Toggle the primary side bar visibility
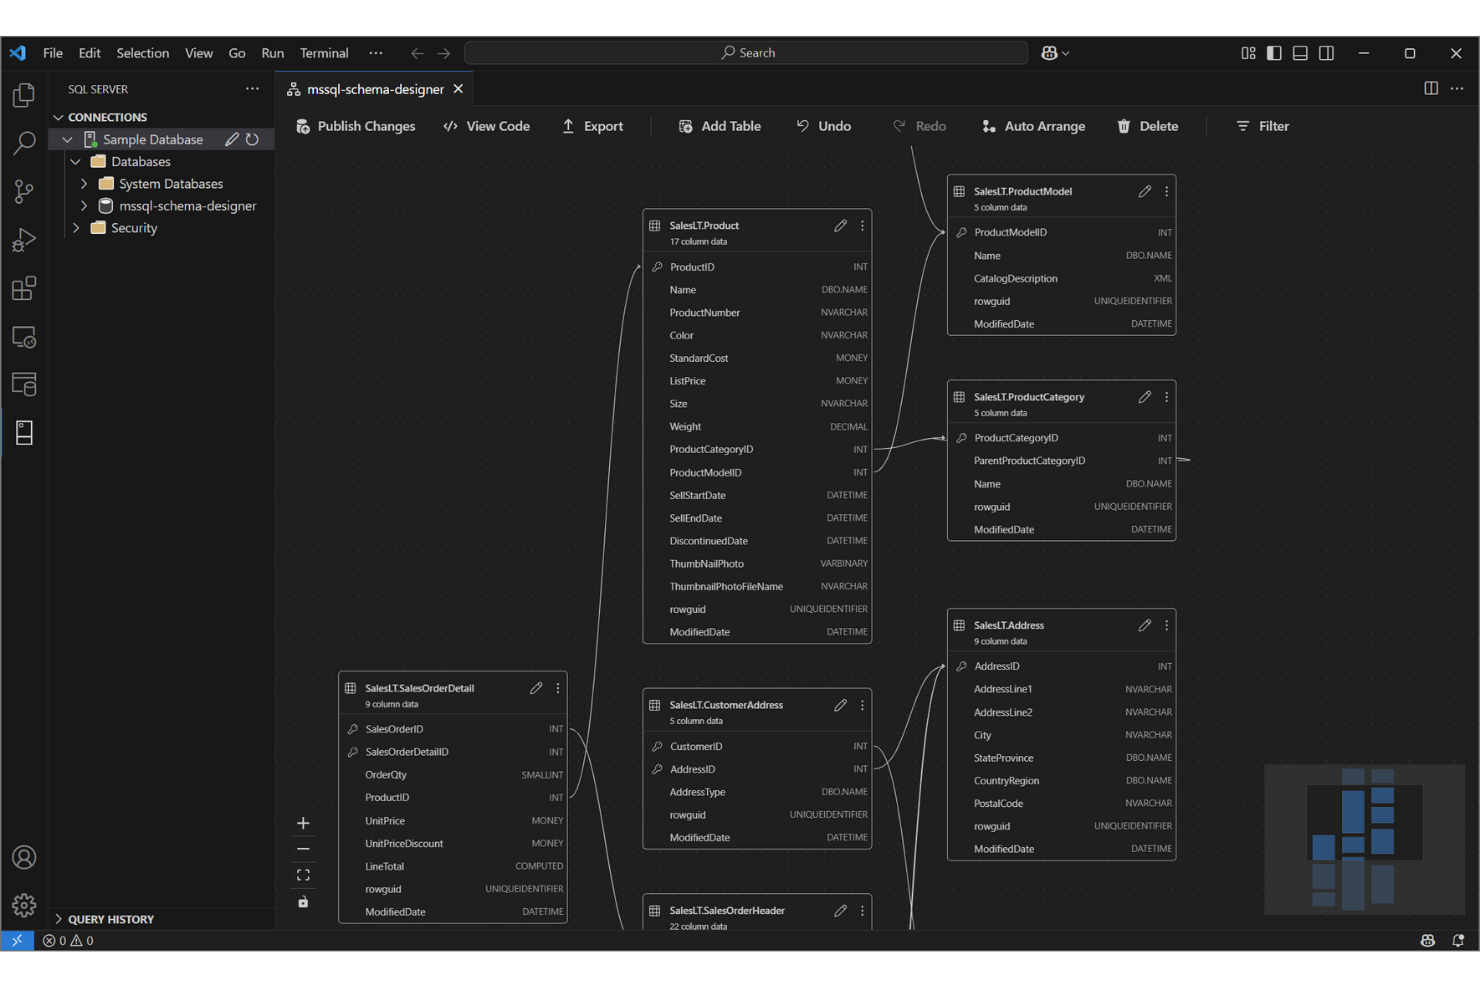Image resolution: width=1480 pixels, height=987 pixels. (x=1274, y=52)
